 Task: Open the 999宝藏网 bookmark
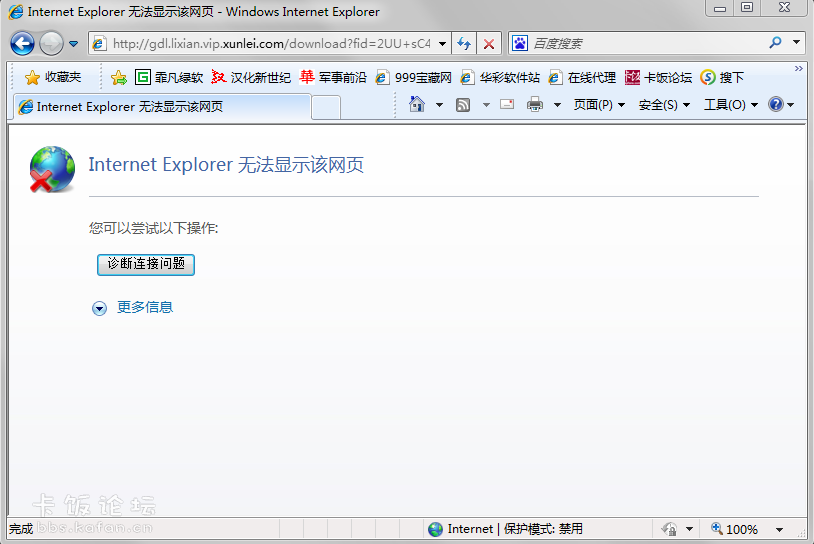pyautogui.click(x=414, y=77)
